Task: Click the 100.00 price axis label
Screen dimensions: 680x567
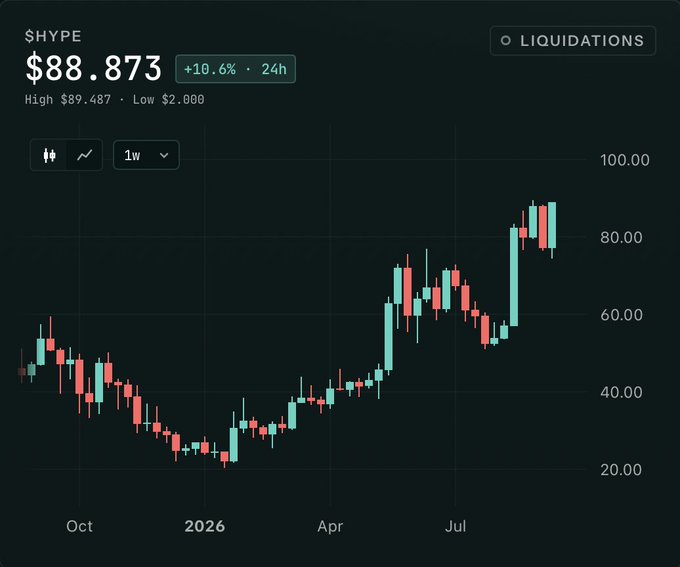Action: 624,160
